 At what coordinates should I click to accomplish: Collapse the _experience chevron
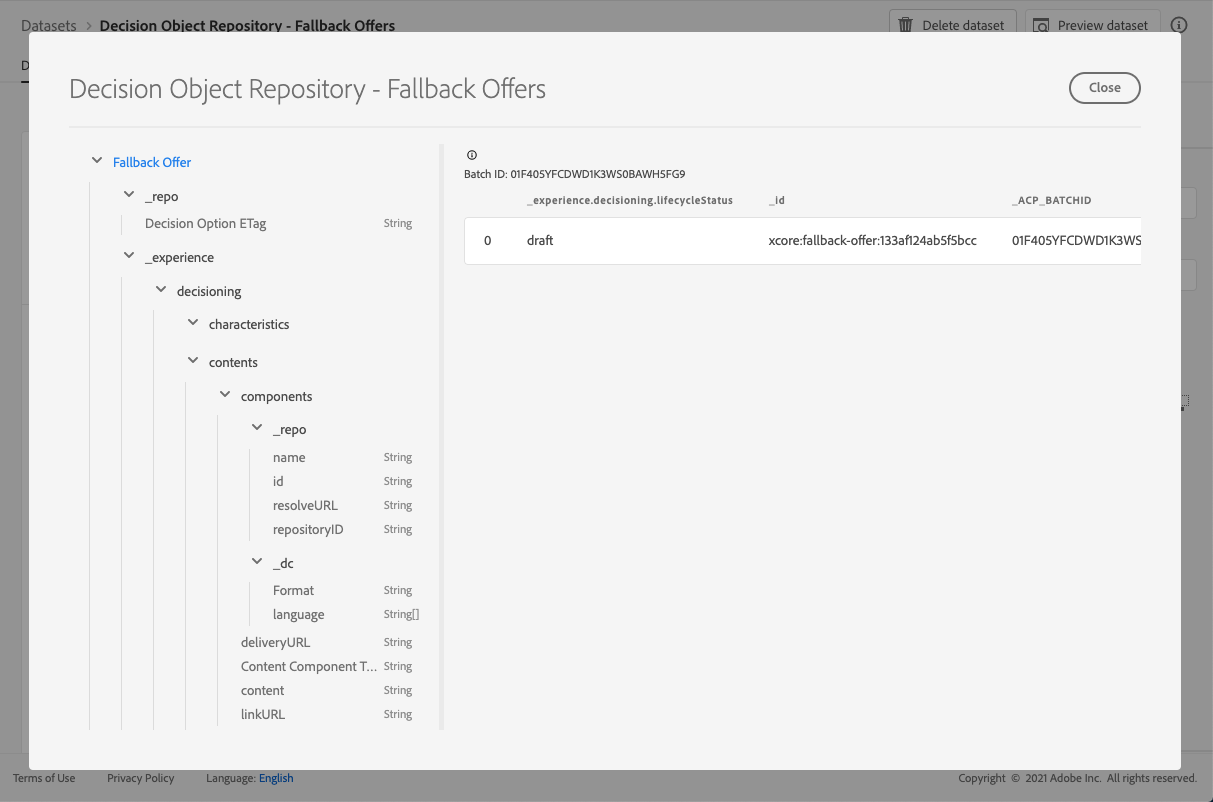(x=129, y=256)
